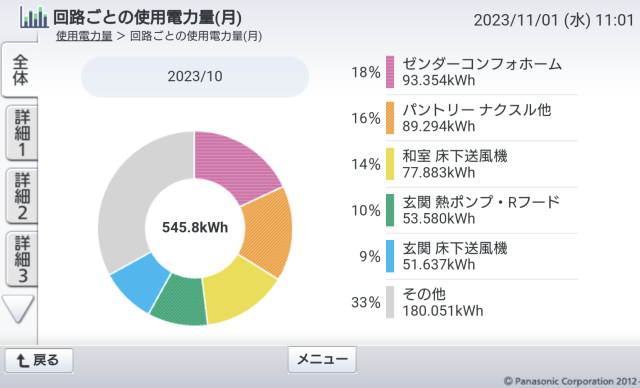Click the orange パントリー ナクスル他 swatch
The image size is (640, 388).
[390, 118]
